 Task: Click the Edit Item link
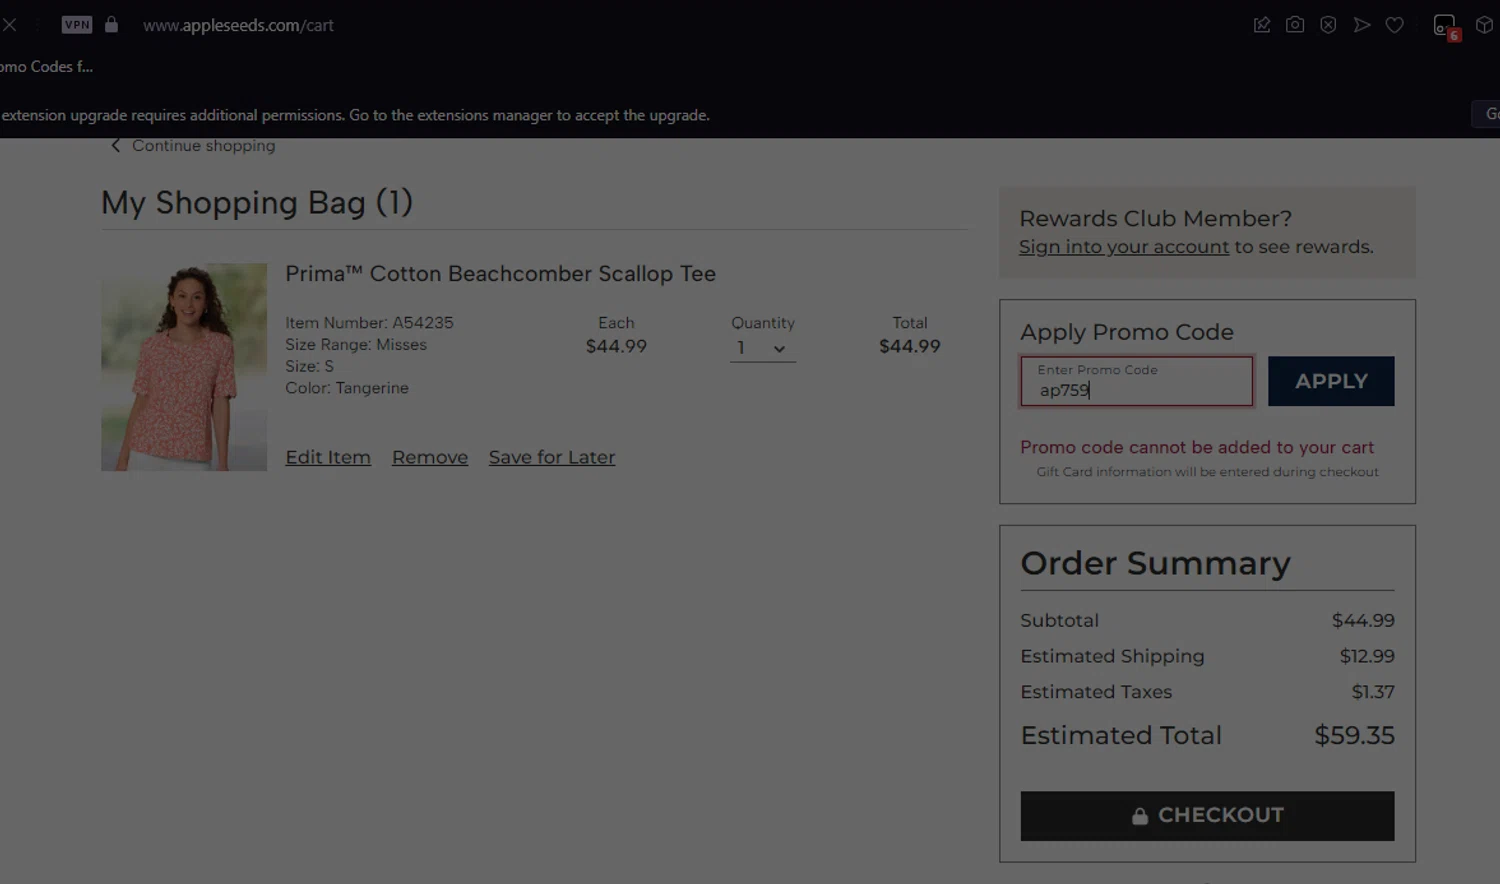pos(328,457)
